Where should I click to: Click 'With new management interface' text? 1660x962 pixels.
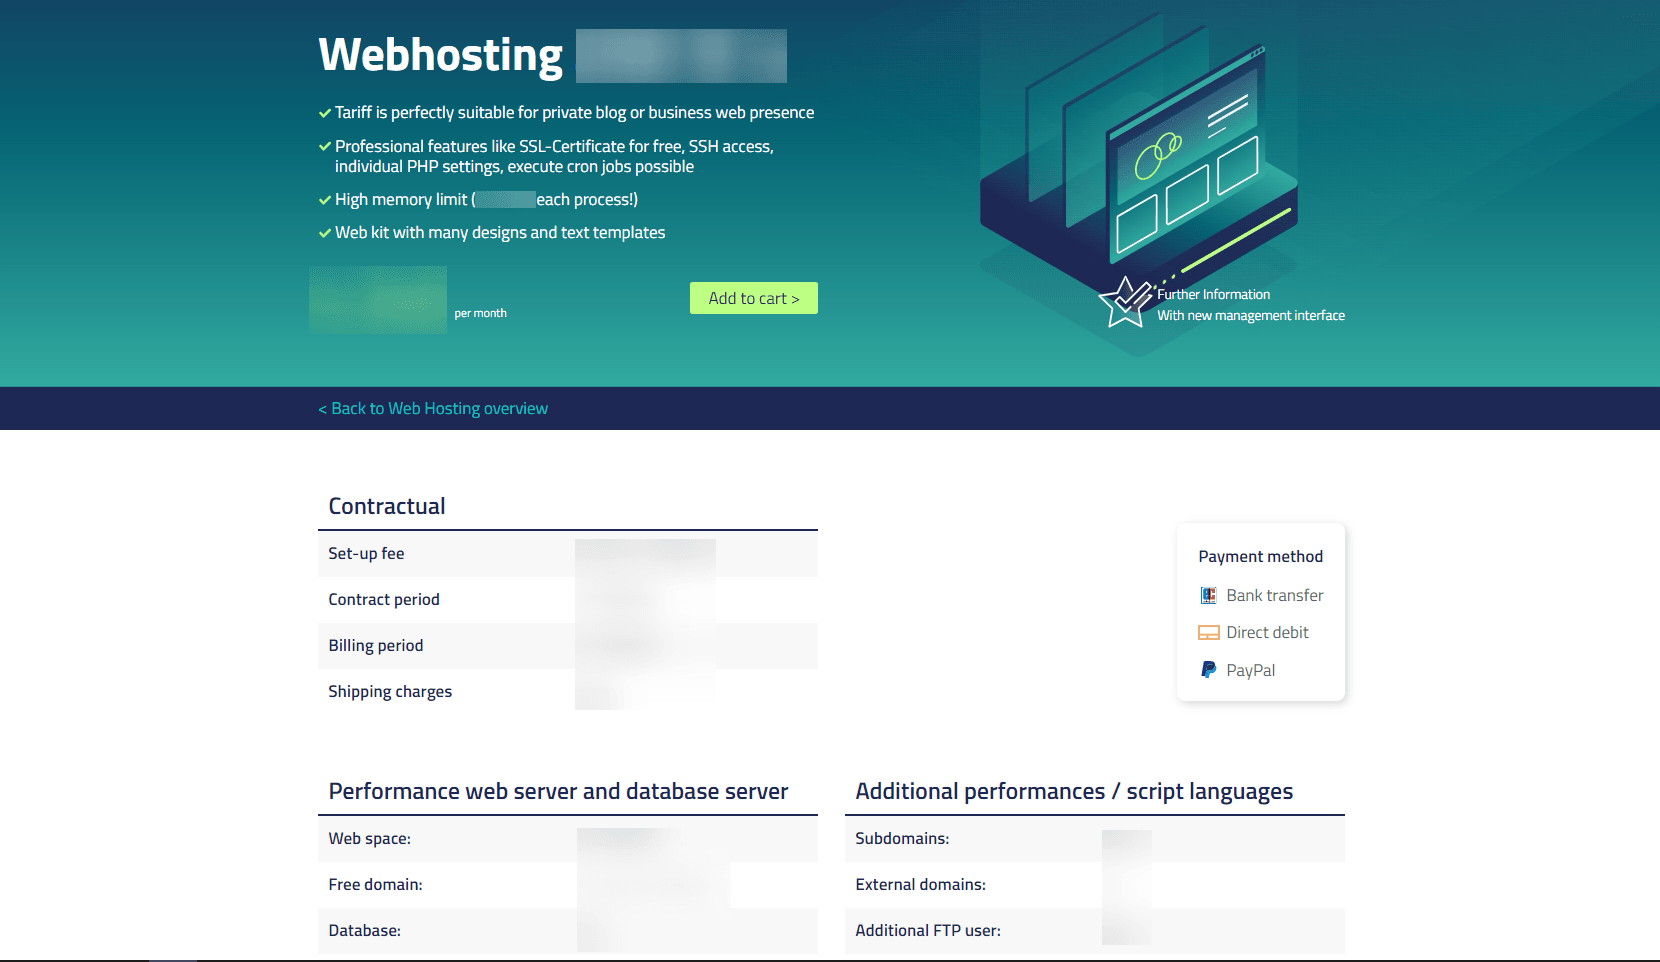click(x=1250, y=315)
